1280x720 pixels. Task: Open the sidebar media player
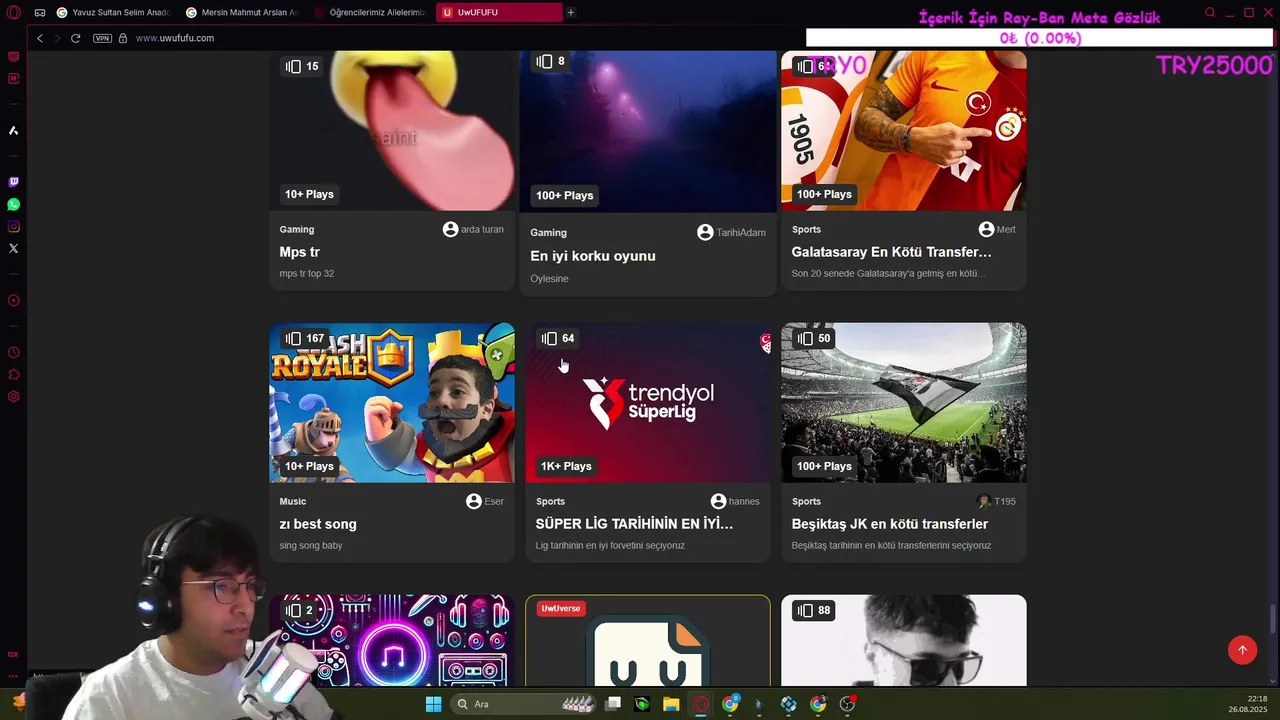(x=14, y=300)
